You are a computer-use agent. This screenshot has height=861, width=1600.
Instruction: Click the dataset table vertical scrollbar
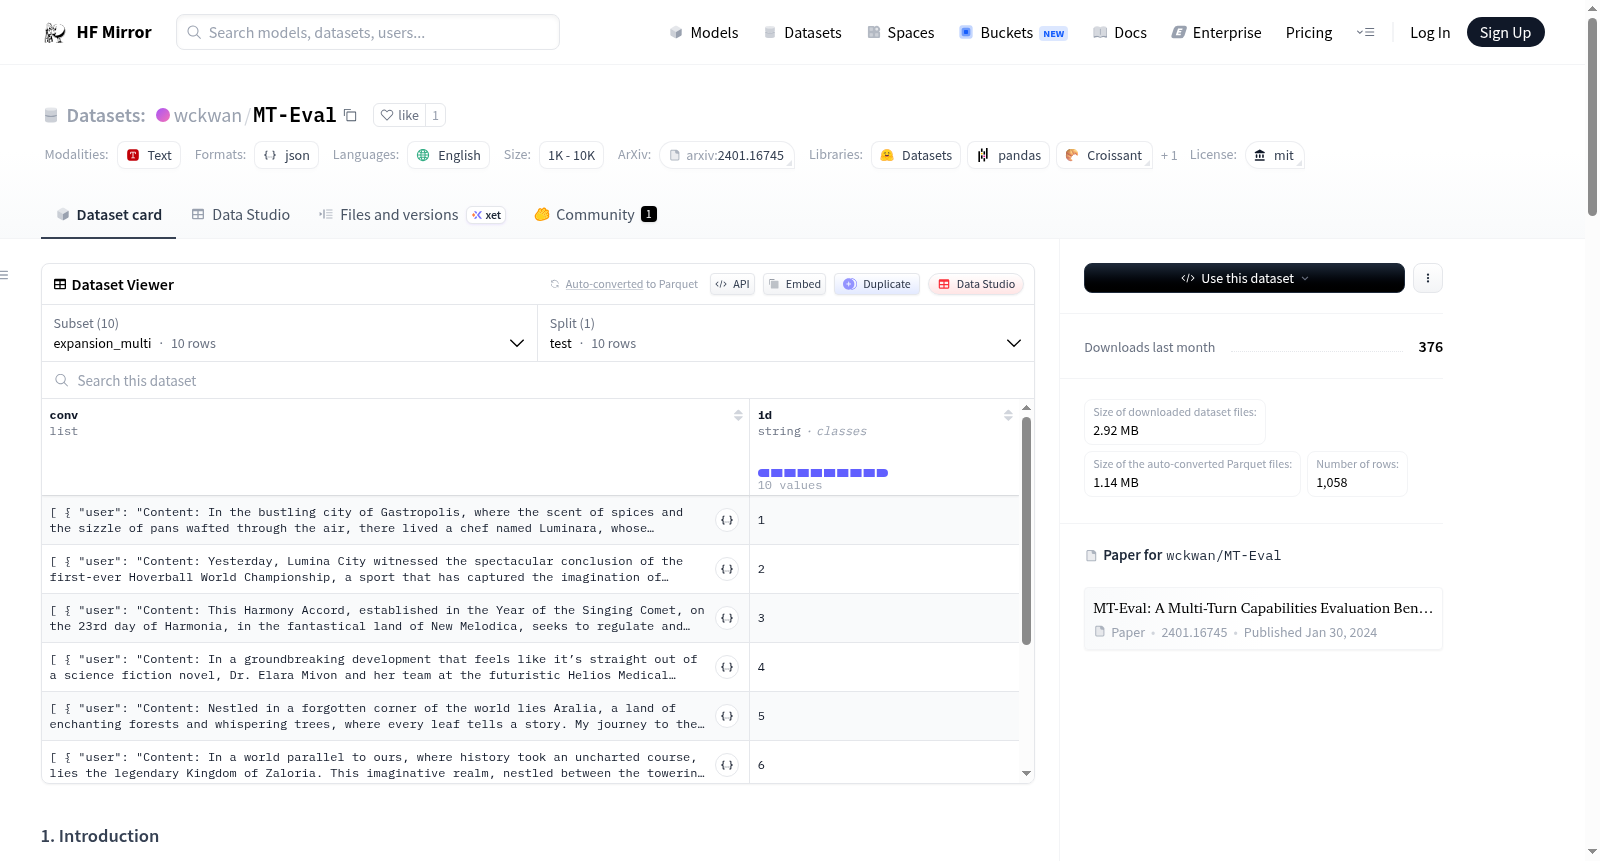[x=1026, y=530]
